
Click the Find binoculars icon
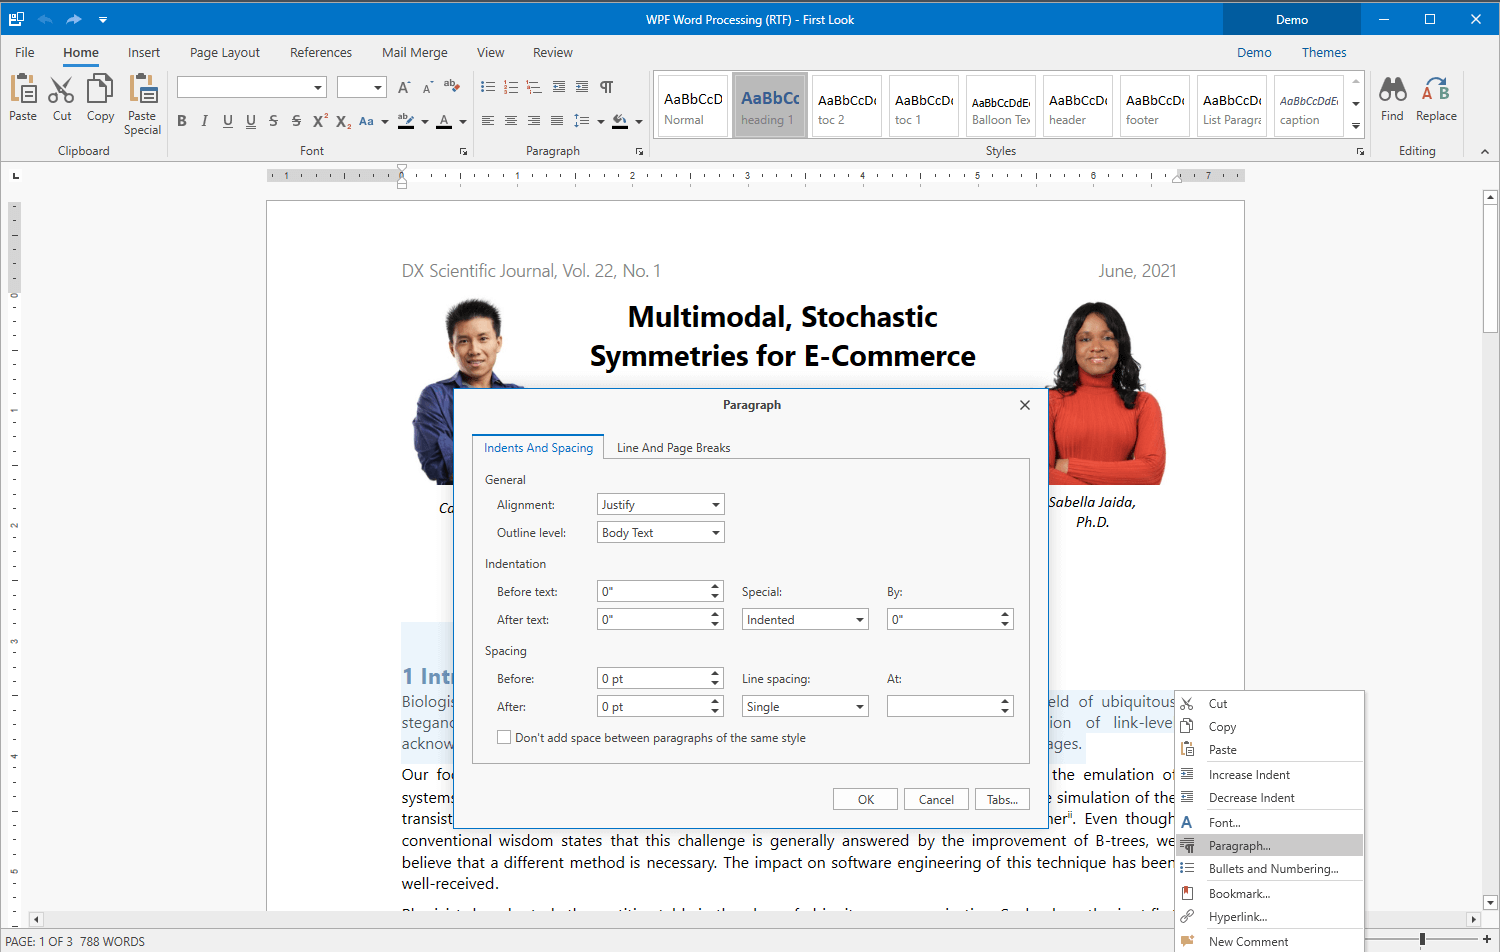point(1392,91)
